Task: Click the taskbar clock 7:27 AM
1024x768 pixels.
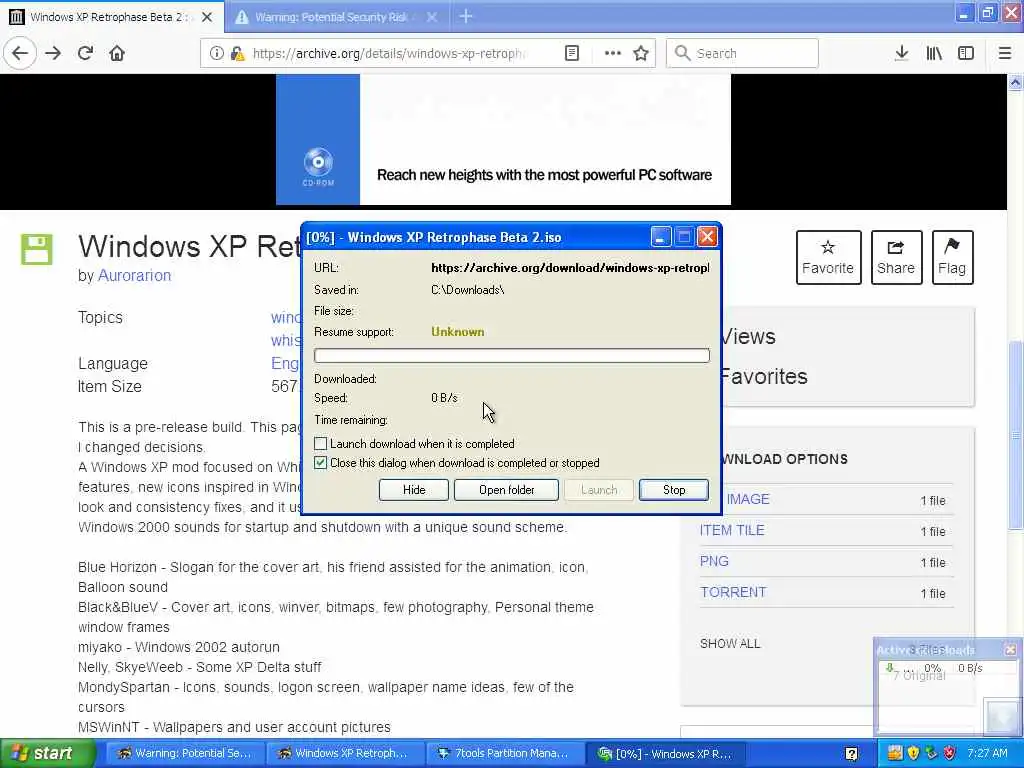Action: click(987, 753)
